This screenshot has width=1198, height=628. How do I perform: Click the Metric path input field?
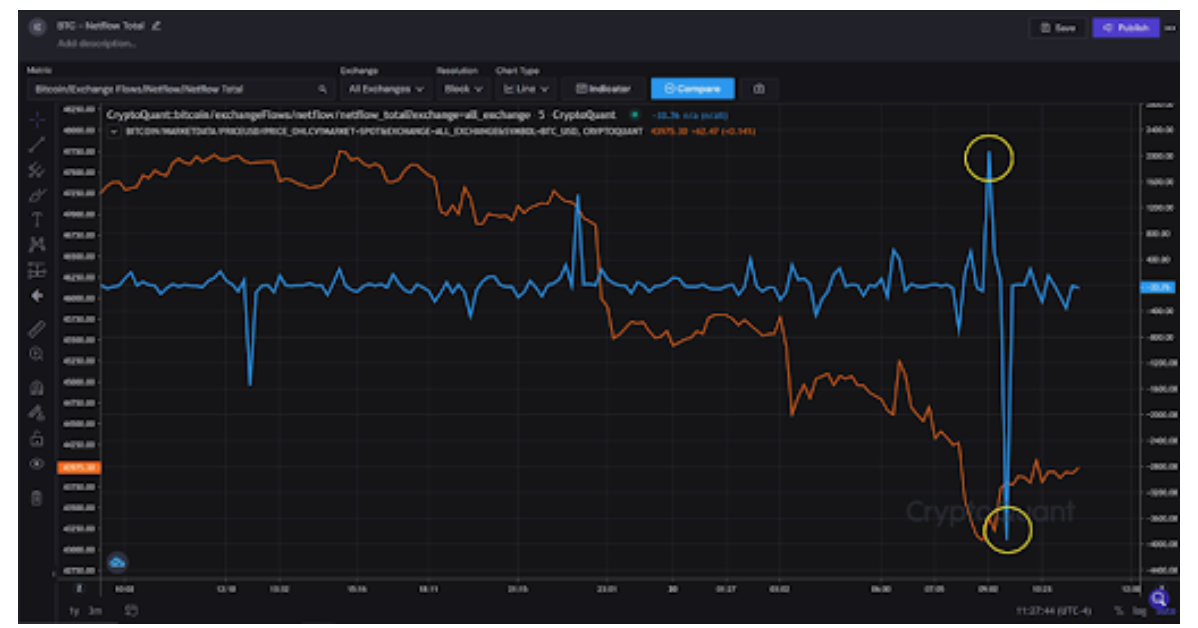[x=180, y=89]
